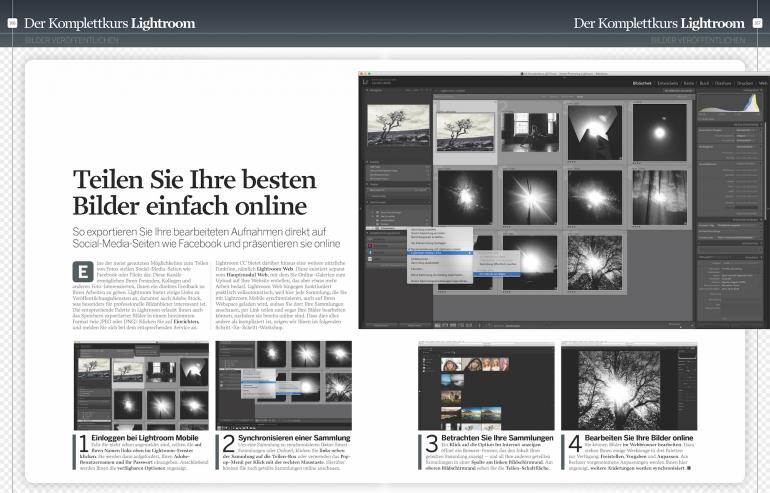
Task: Switch to the Buch module tab
Action: pyautogui.click(x=705, y=83)
